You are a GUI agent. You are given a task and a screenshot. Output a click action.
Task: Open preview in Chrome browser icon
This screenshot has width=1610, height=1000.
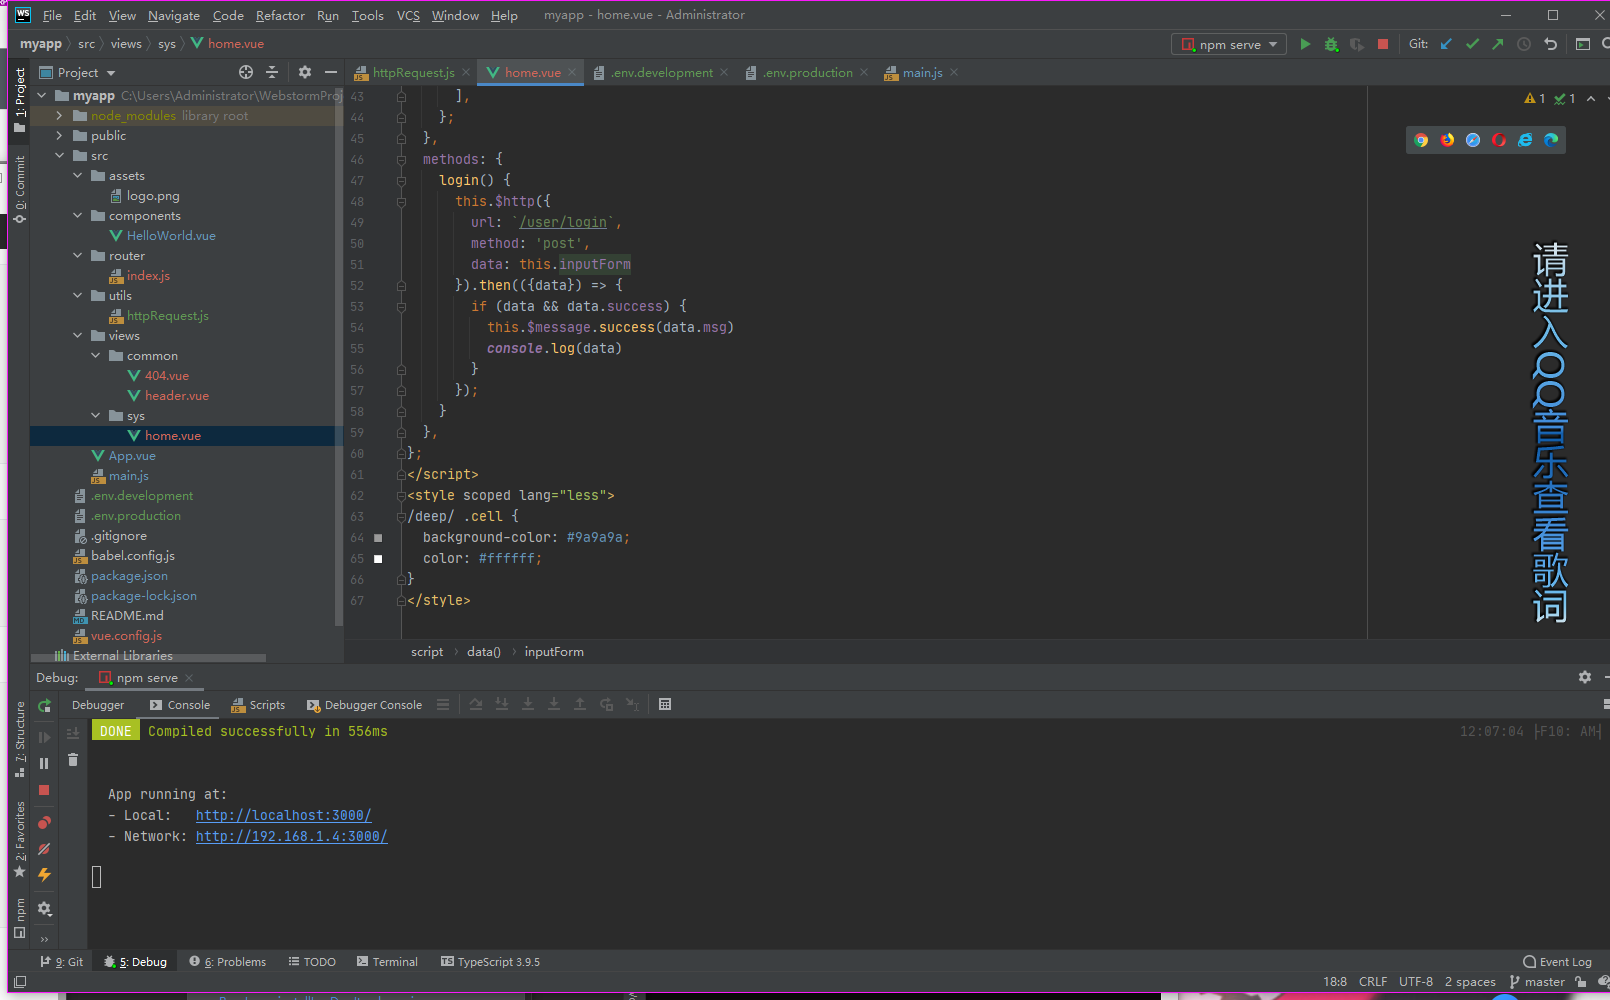tap(1421, 140)
